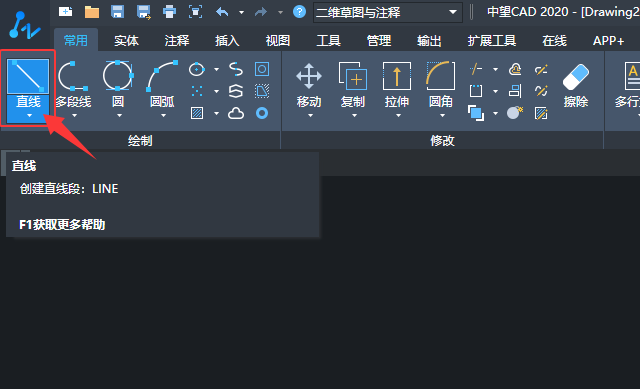Click the multiple points tool icon

click(197, 91)
